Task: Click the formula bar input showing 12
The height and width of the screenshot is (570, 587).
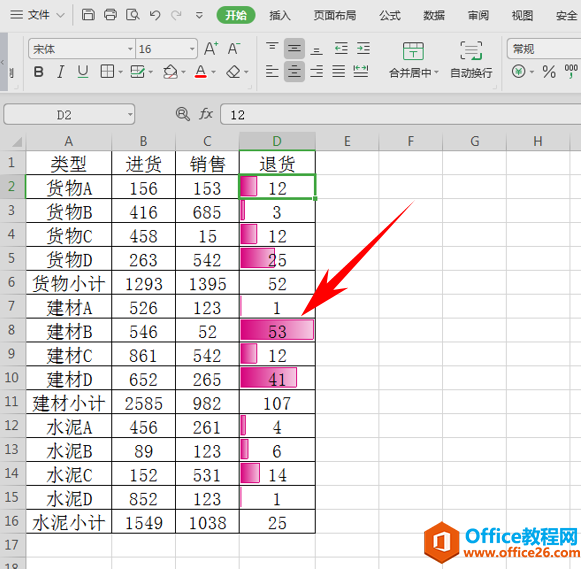Action: 401,114
